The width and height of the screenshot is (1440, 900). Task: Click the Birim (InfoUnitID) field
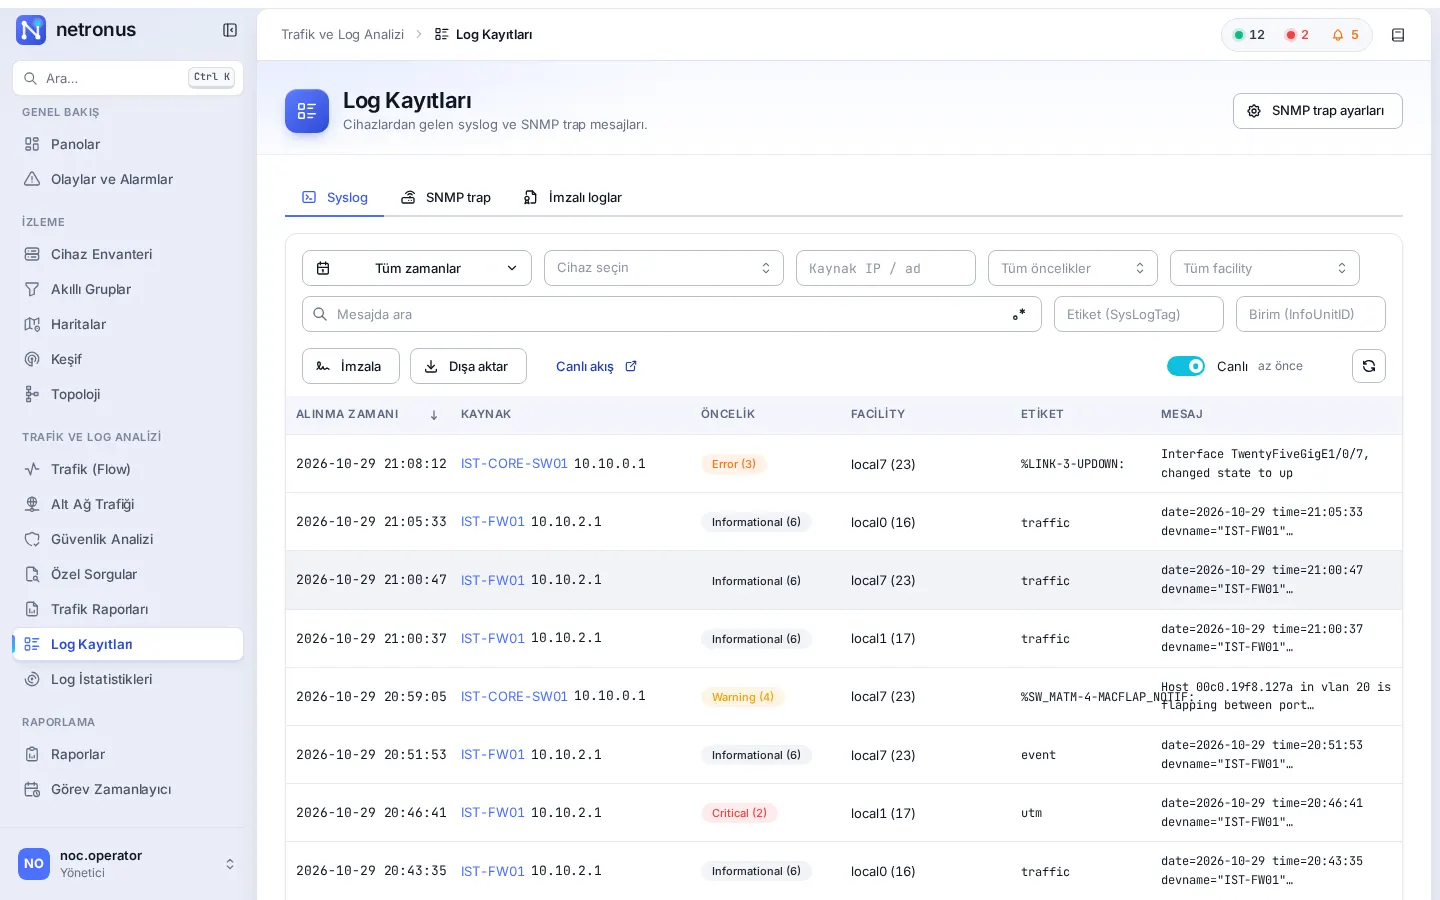click(1311, 314)
